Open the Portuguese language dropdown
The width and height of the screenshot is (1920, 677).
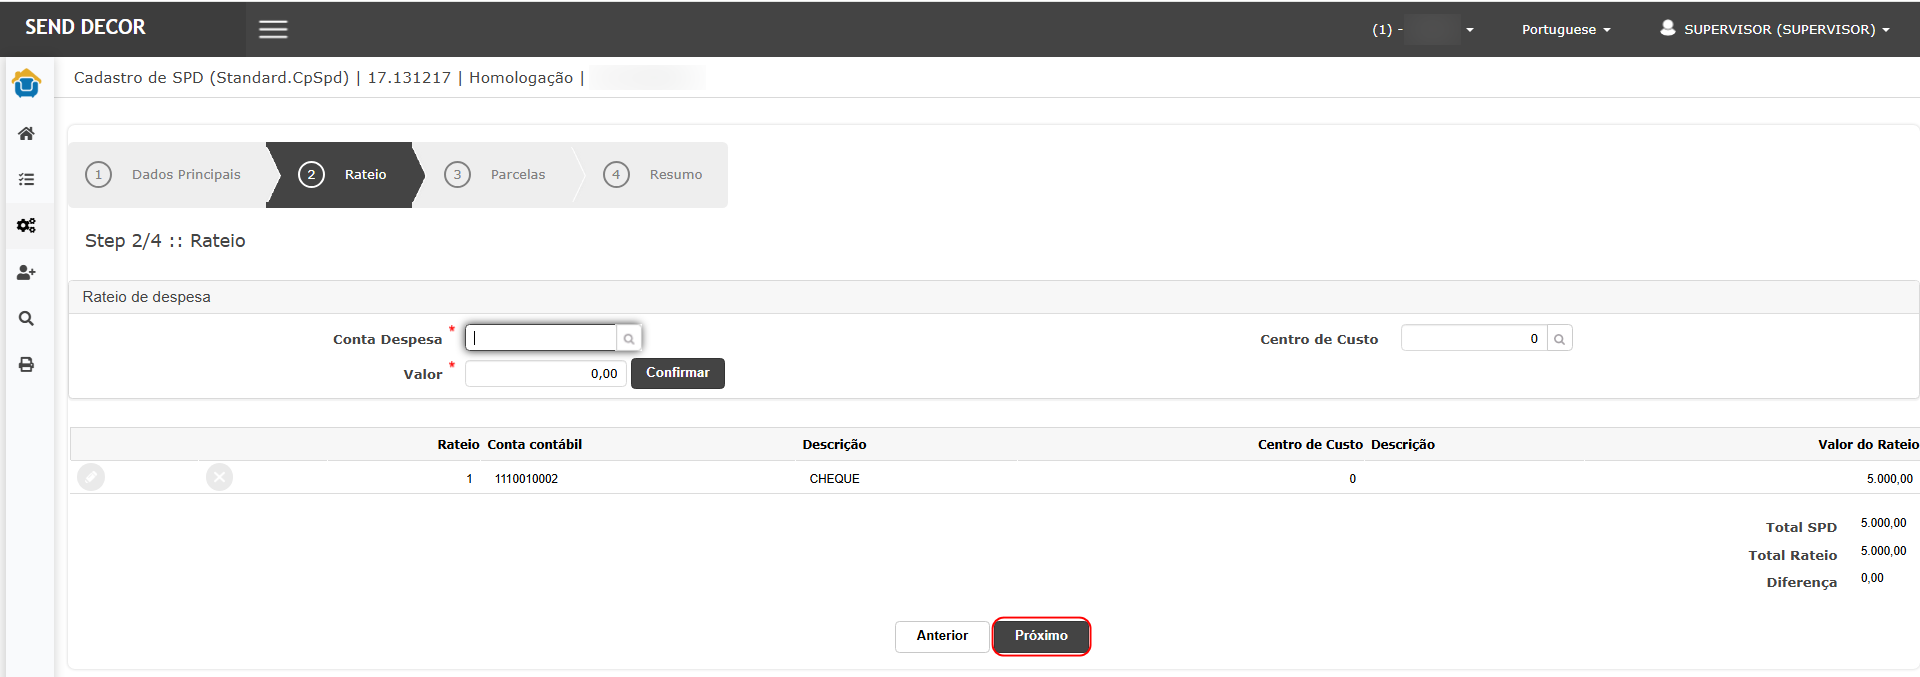[x=1565, y=30]
